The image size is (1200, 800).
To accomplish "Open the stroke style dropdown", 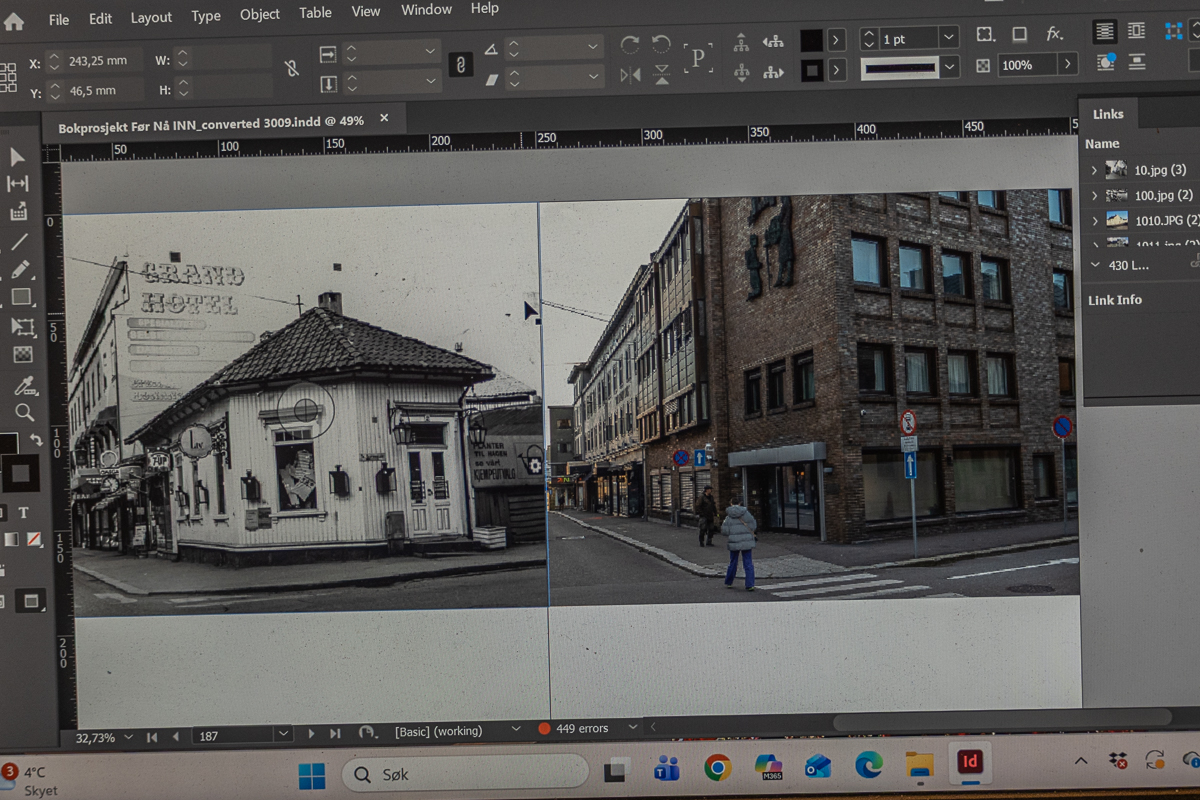I will (x=950, y=67).
